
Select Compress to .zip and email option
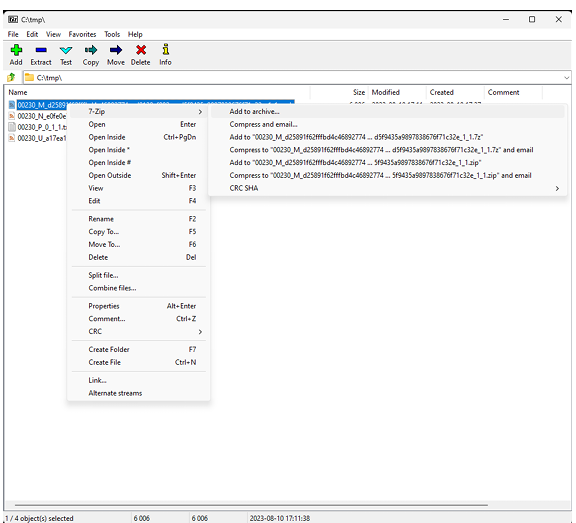click(x=388, y=176)
